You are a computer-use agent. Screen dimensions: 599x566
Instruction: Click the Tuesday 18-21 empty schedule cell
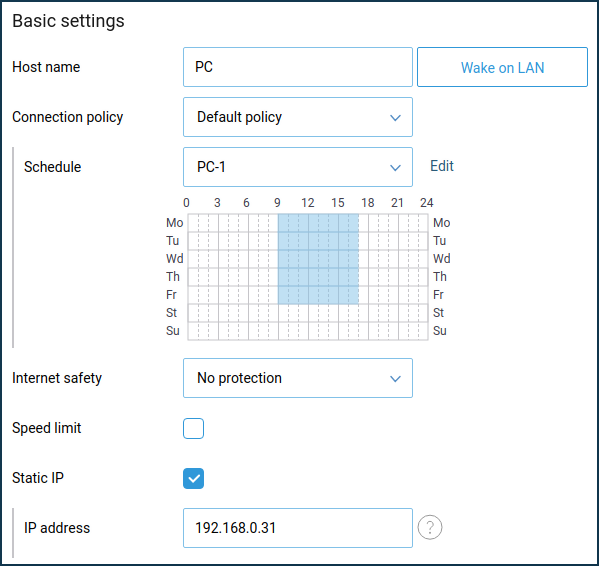pyautogui.click(x=383, y=241)
